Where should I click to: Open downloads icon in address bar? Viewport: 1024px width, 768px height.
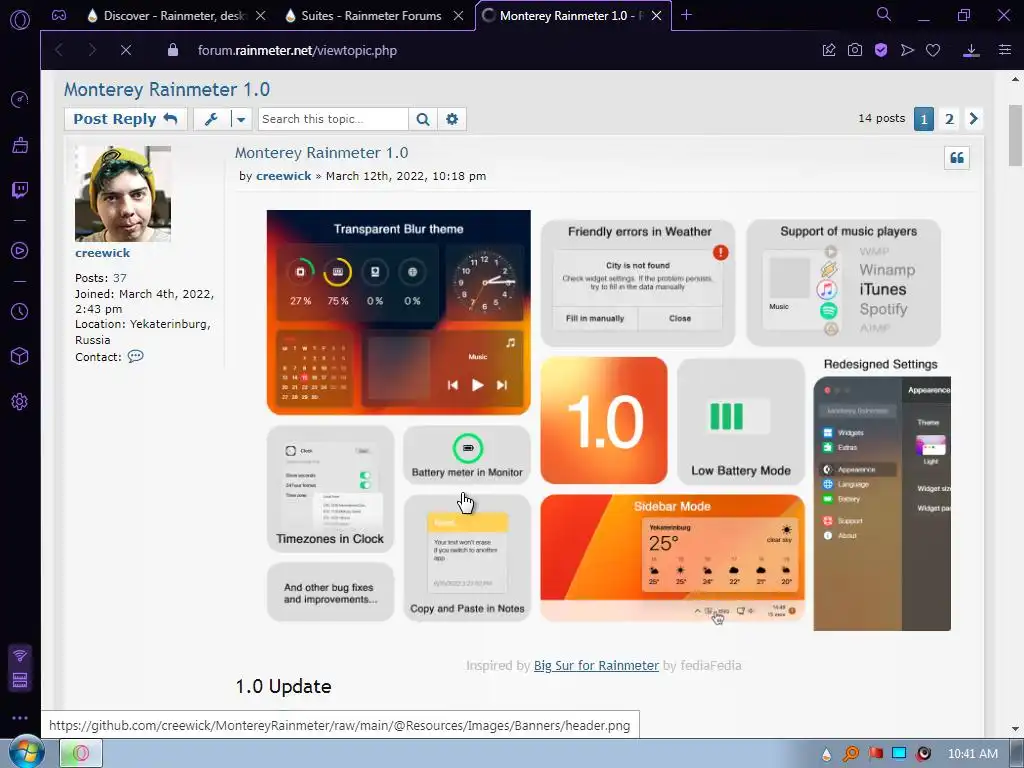click(971, 50)
